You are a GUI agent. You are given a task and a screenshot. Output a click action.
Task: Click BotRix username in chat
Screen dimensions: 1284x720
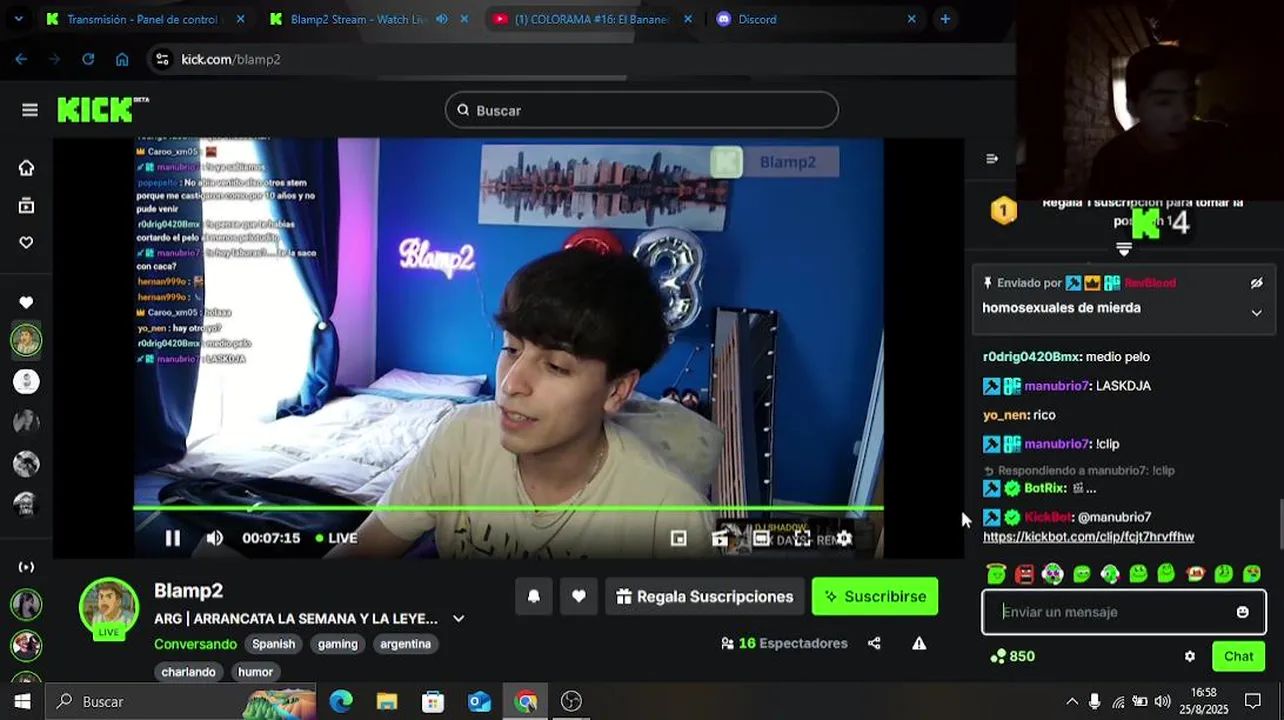pyautogui.click(x=1044, y=488)
